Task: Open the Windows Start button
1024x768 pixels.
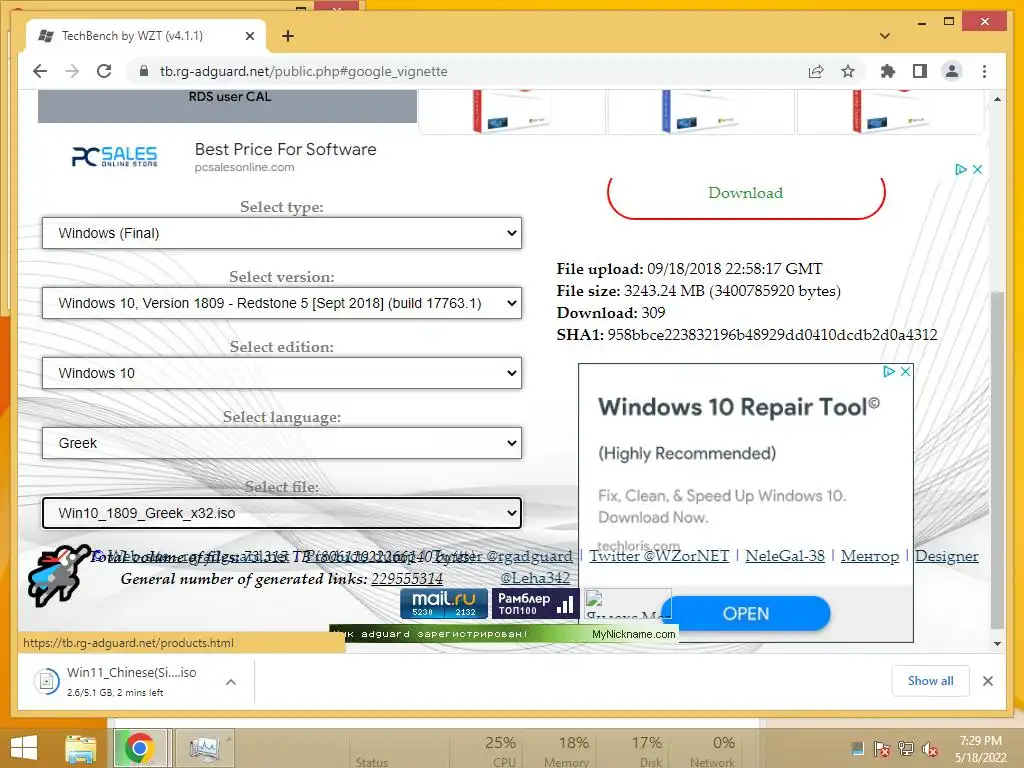Action: 24,748
